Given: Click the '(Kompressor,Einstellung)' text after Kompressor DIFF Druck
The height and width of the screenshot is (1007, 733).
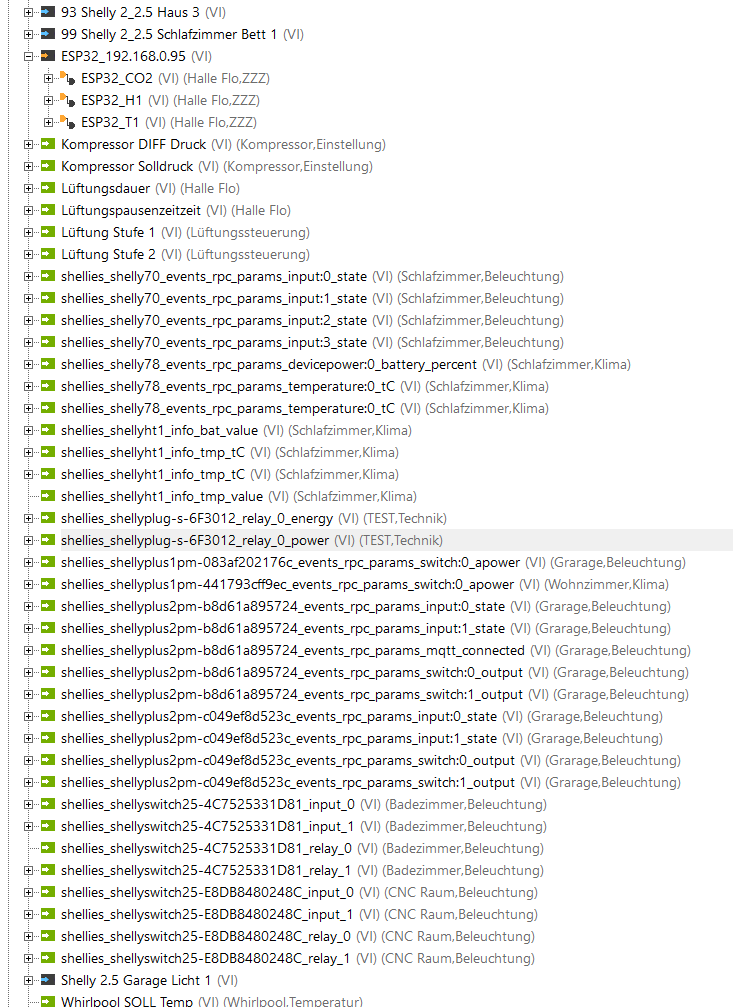Looking at the screenshot, I should (x=311, y=144).
